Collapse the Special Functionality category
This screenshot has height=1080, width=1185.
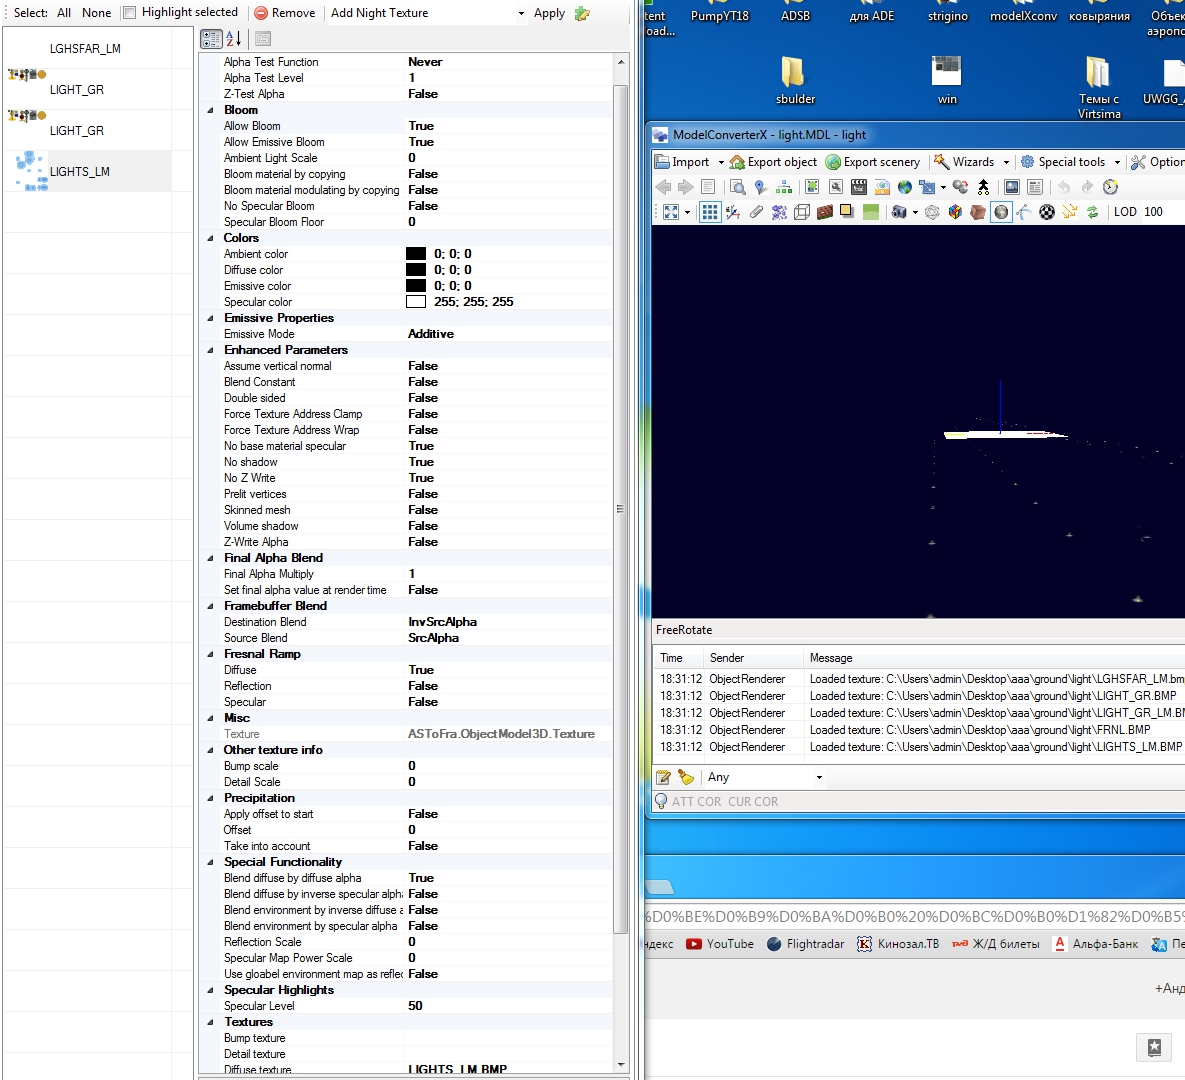click(211, 862)
